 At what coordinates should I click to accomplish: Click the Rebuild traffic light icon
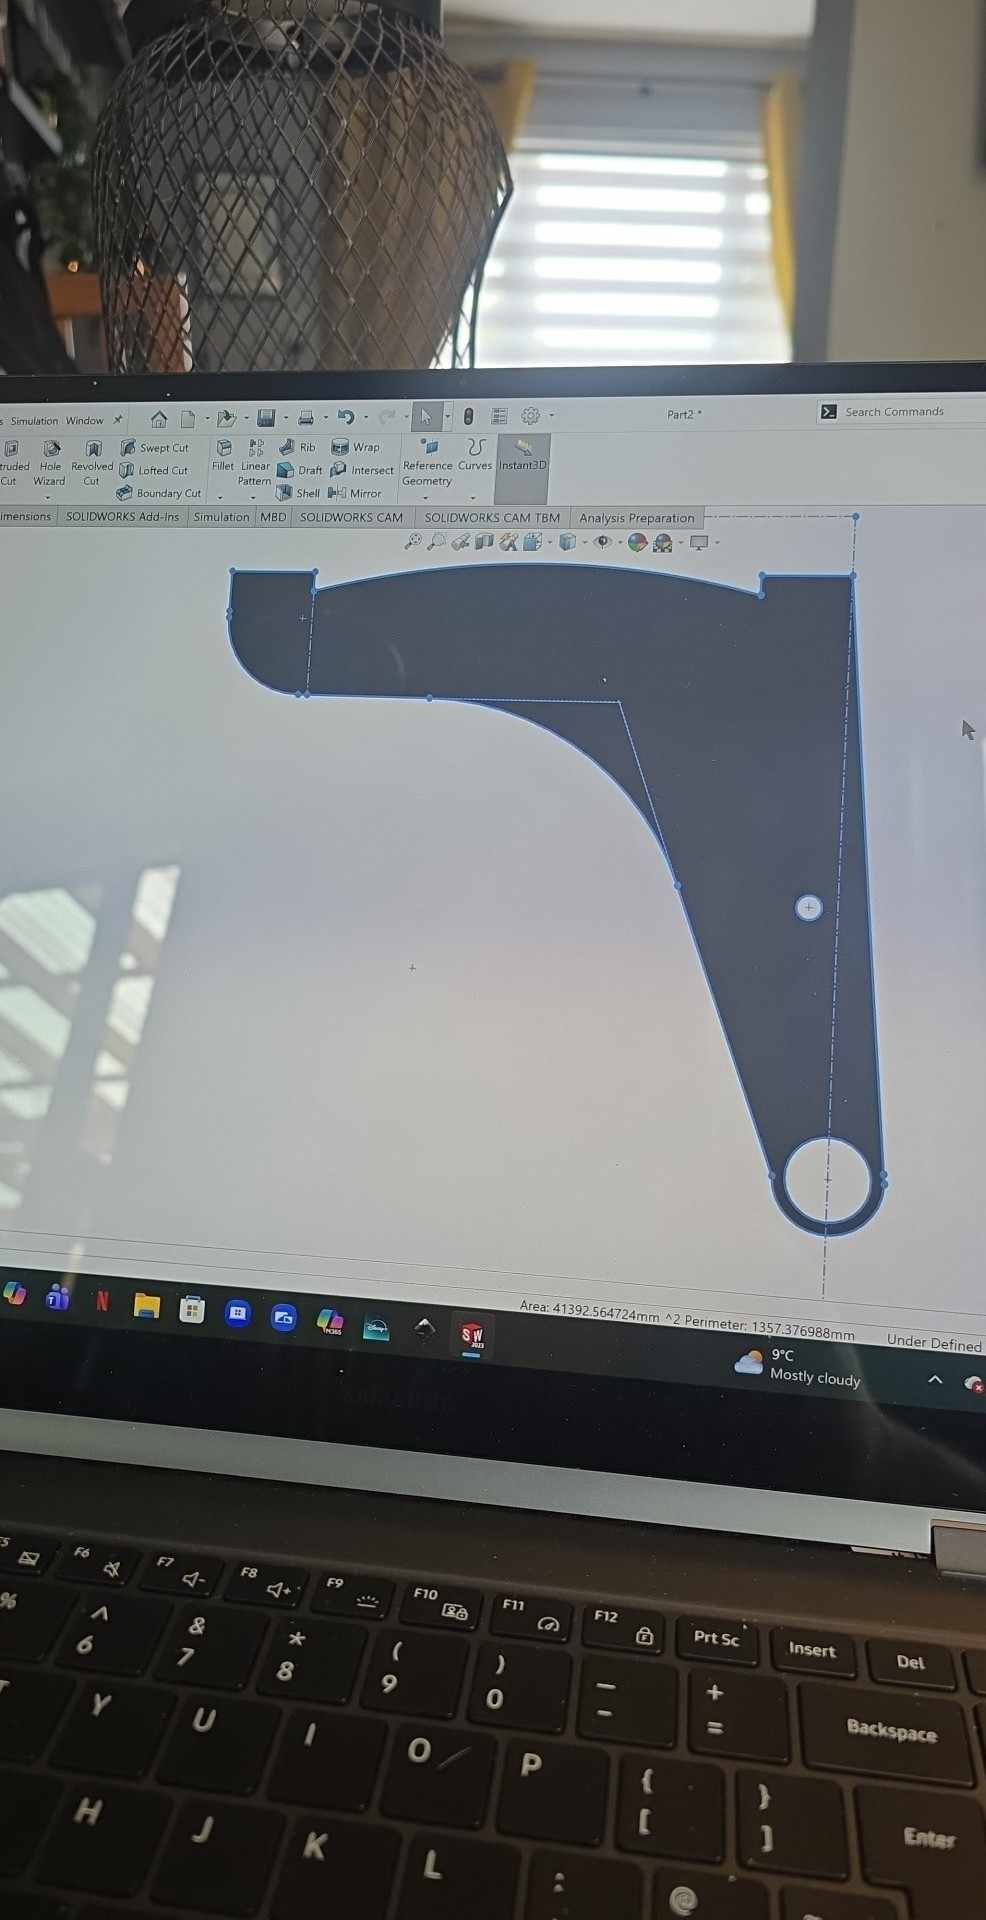tap(468, 416)
